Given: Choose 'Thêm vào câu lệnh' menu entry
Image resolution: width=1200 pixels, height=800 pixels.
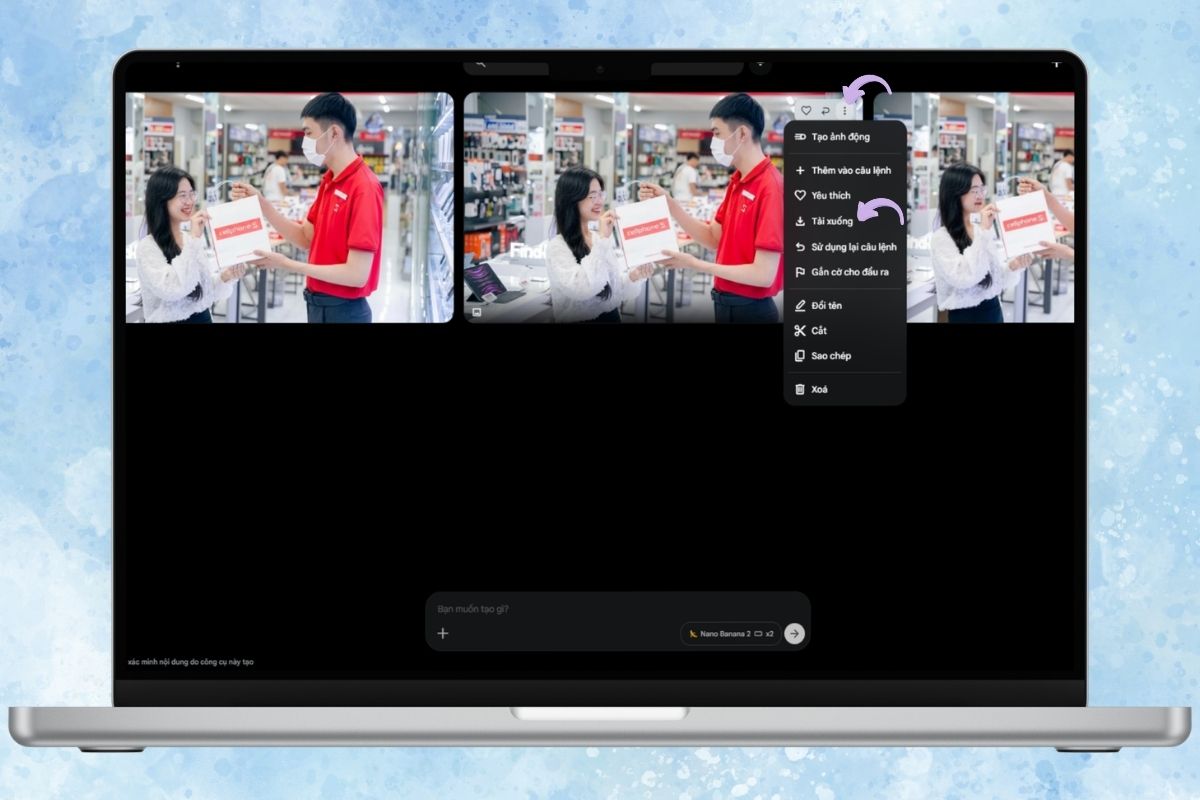Looking at the screenshot, I should click(x=850, y=171).
